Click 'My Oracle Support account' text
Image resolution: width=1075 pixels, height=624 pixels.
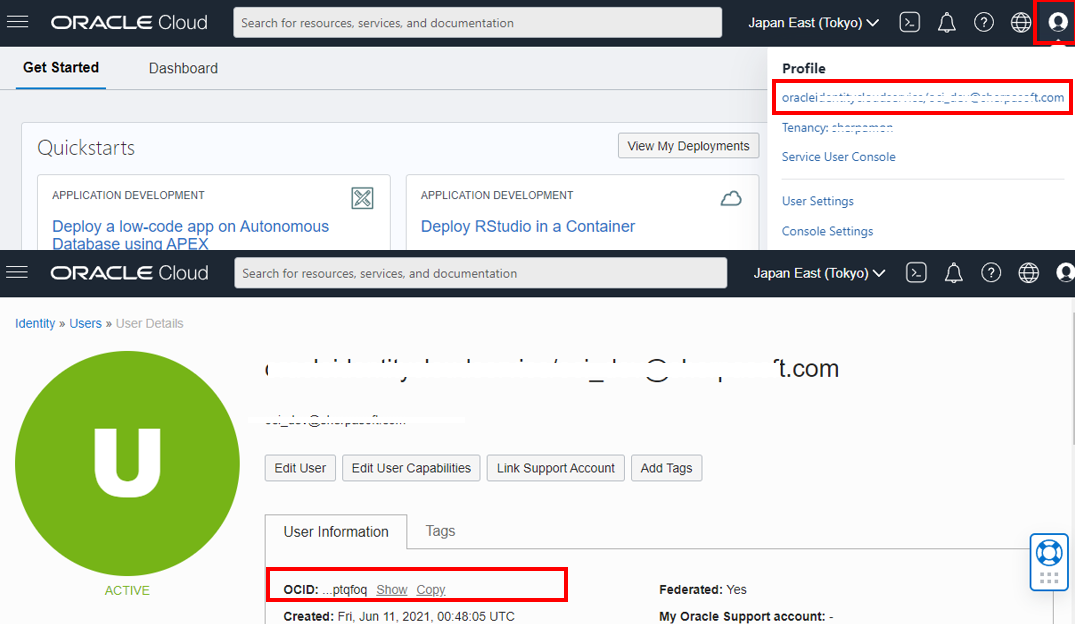746,616
